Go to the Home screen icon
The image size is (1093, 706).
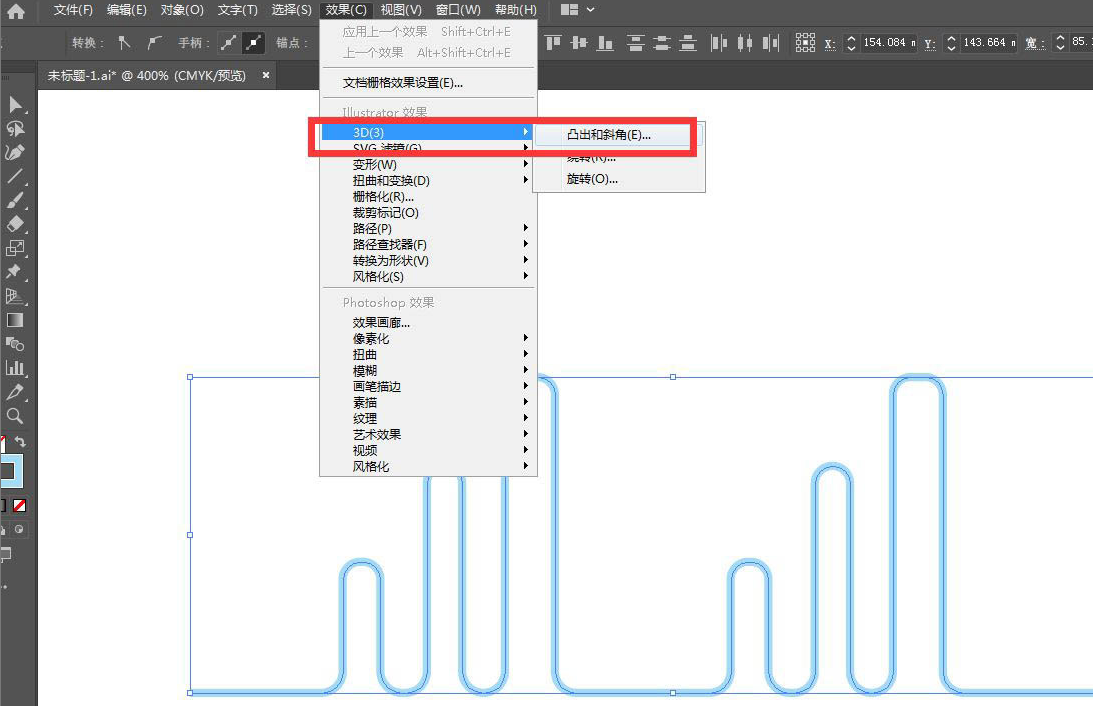(x=15, y=11)
